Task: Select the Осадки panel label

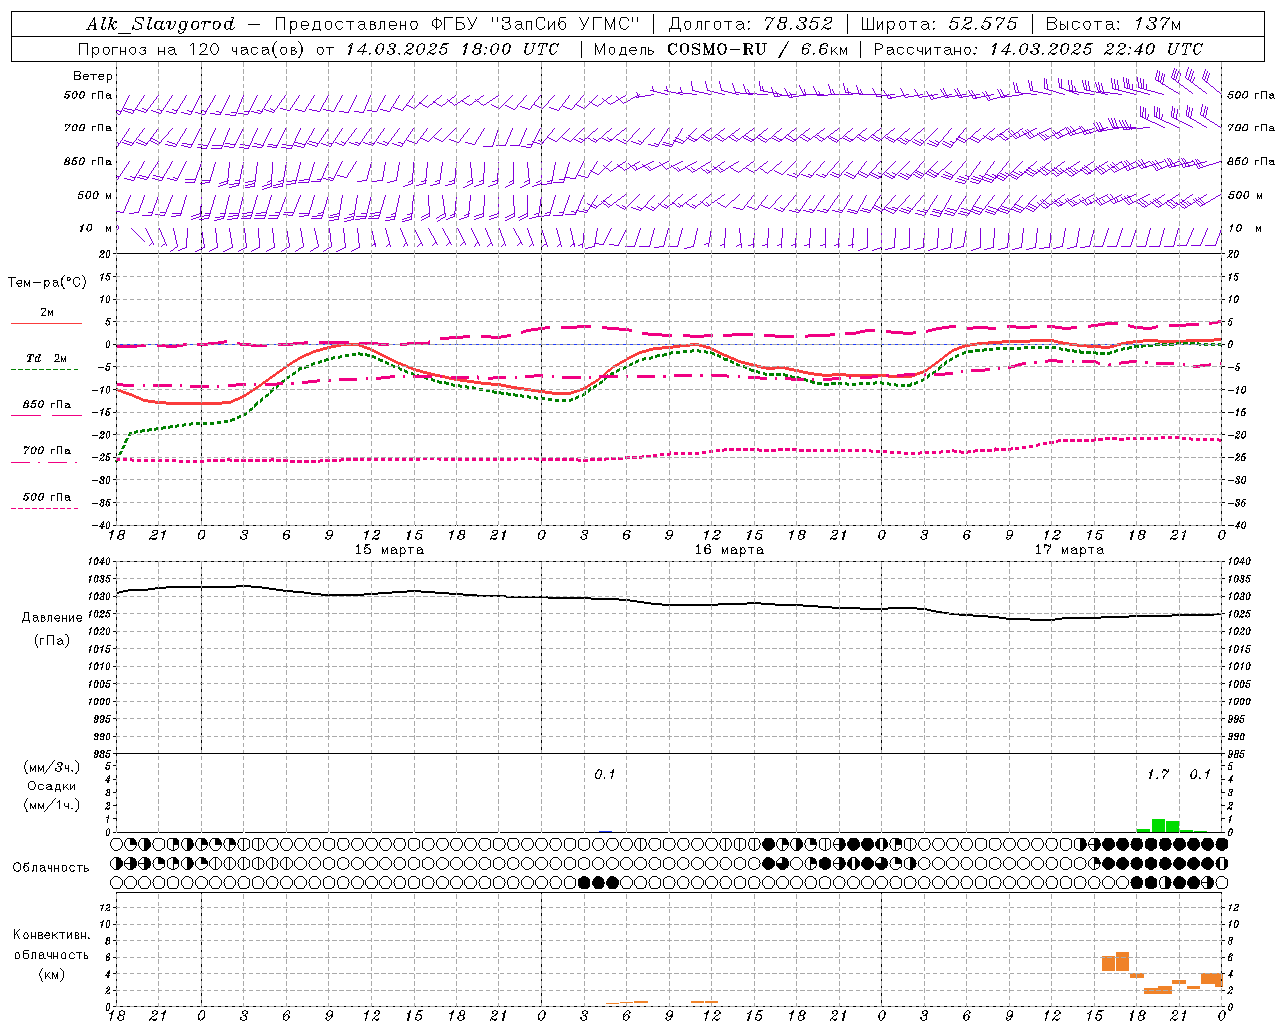Action: pyautogui.click(x=52, y=786)
